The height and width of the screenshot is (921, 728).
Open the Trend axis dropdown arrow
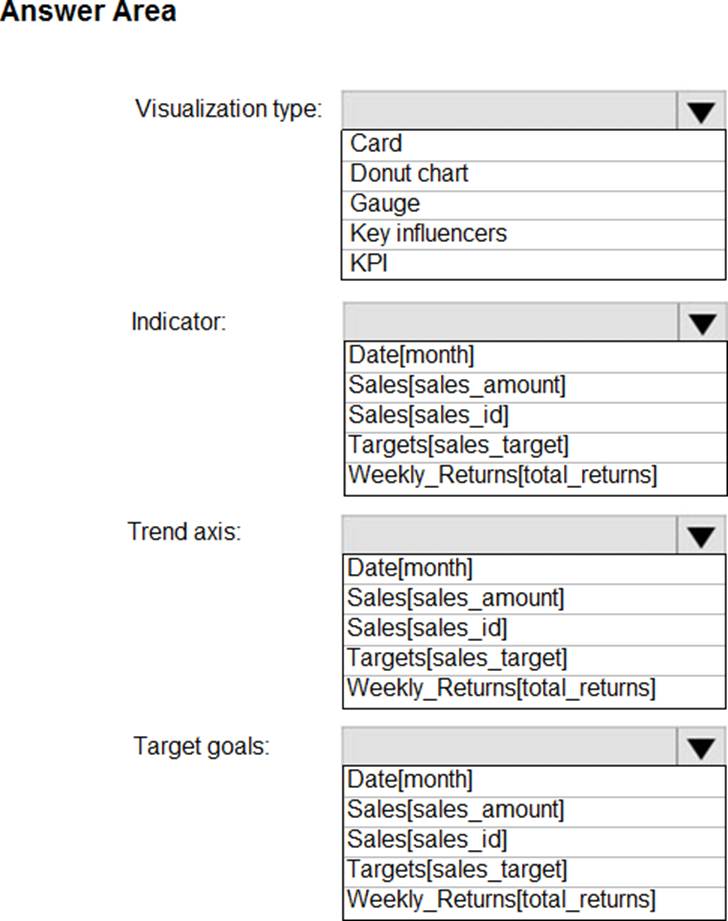point(701,535)
